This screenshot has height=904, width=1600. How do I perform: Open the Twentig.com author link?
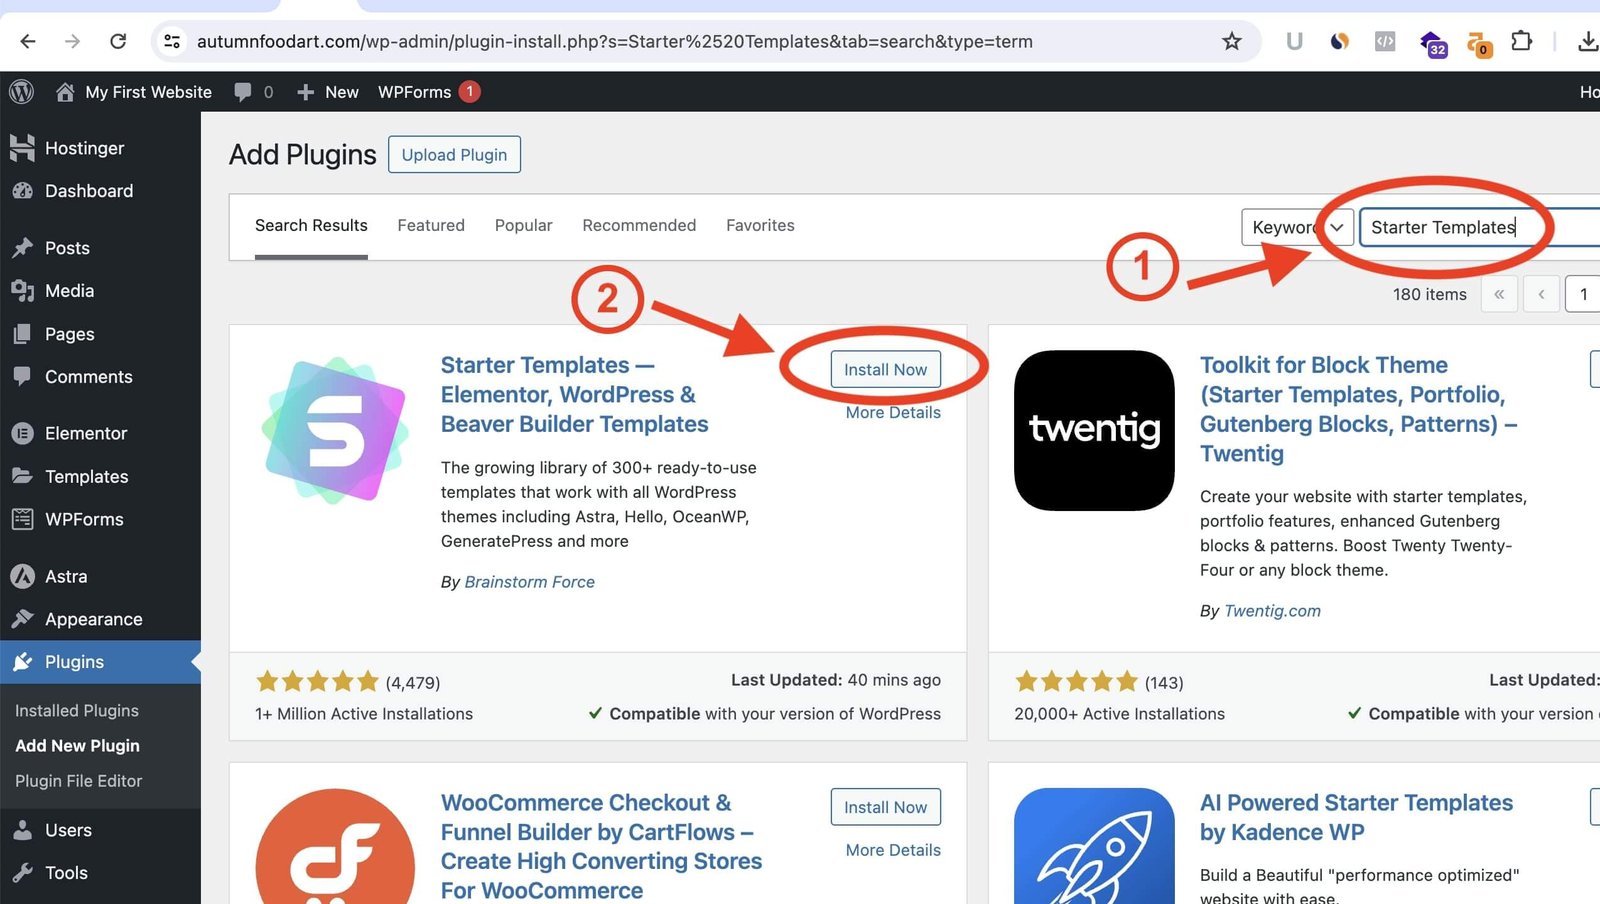pyautogui.click(x=1272, y=611)
